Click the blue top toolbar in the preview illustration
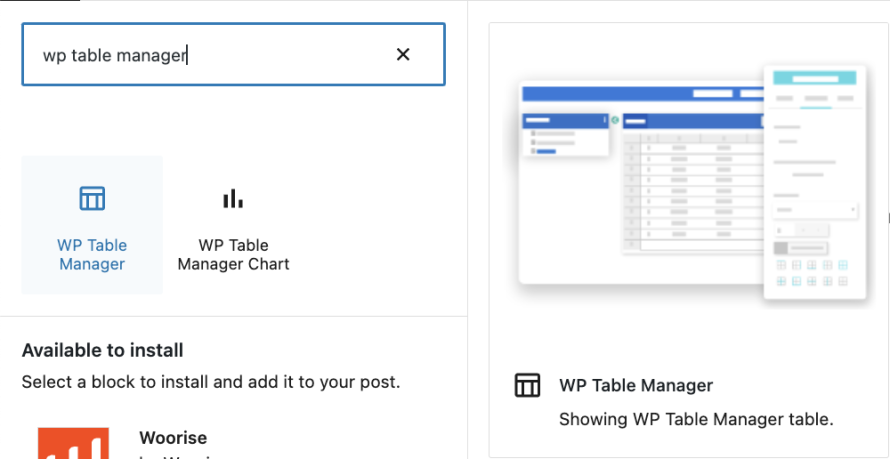 click(x=640, y=93)
